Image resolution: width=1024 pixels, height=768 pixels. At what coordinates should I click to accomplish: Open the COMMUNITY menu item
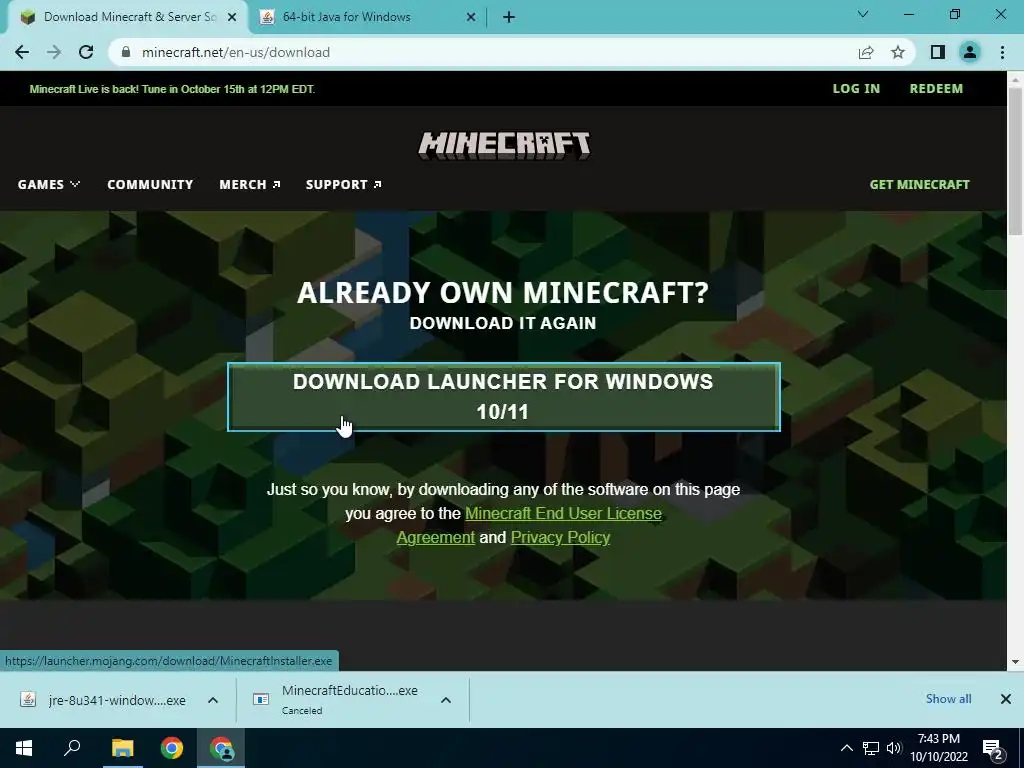pyautogui.click(x=150, y=185)
